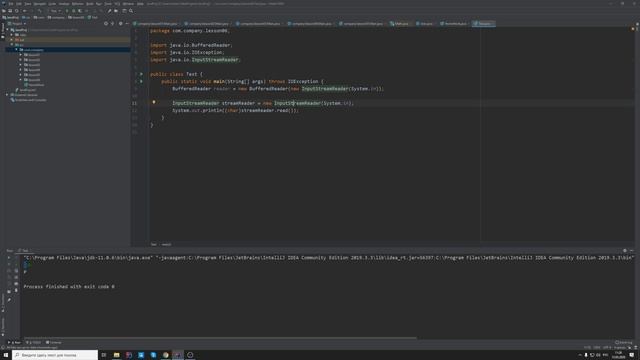This screenshot has width=640, height=360.
Task: Click the Run with Coverage toolbar icon
Action: click(x=80, y=11)
